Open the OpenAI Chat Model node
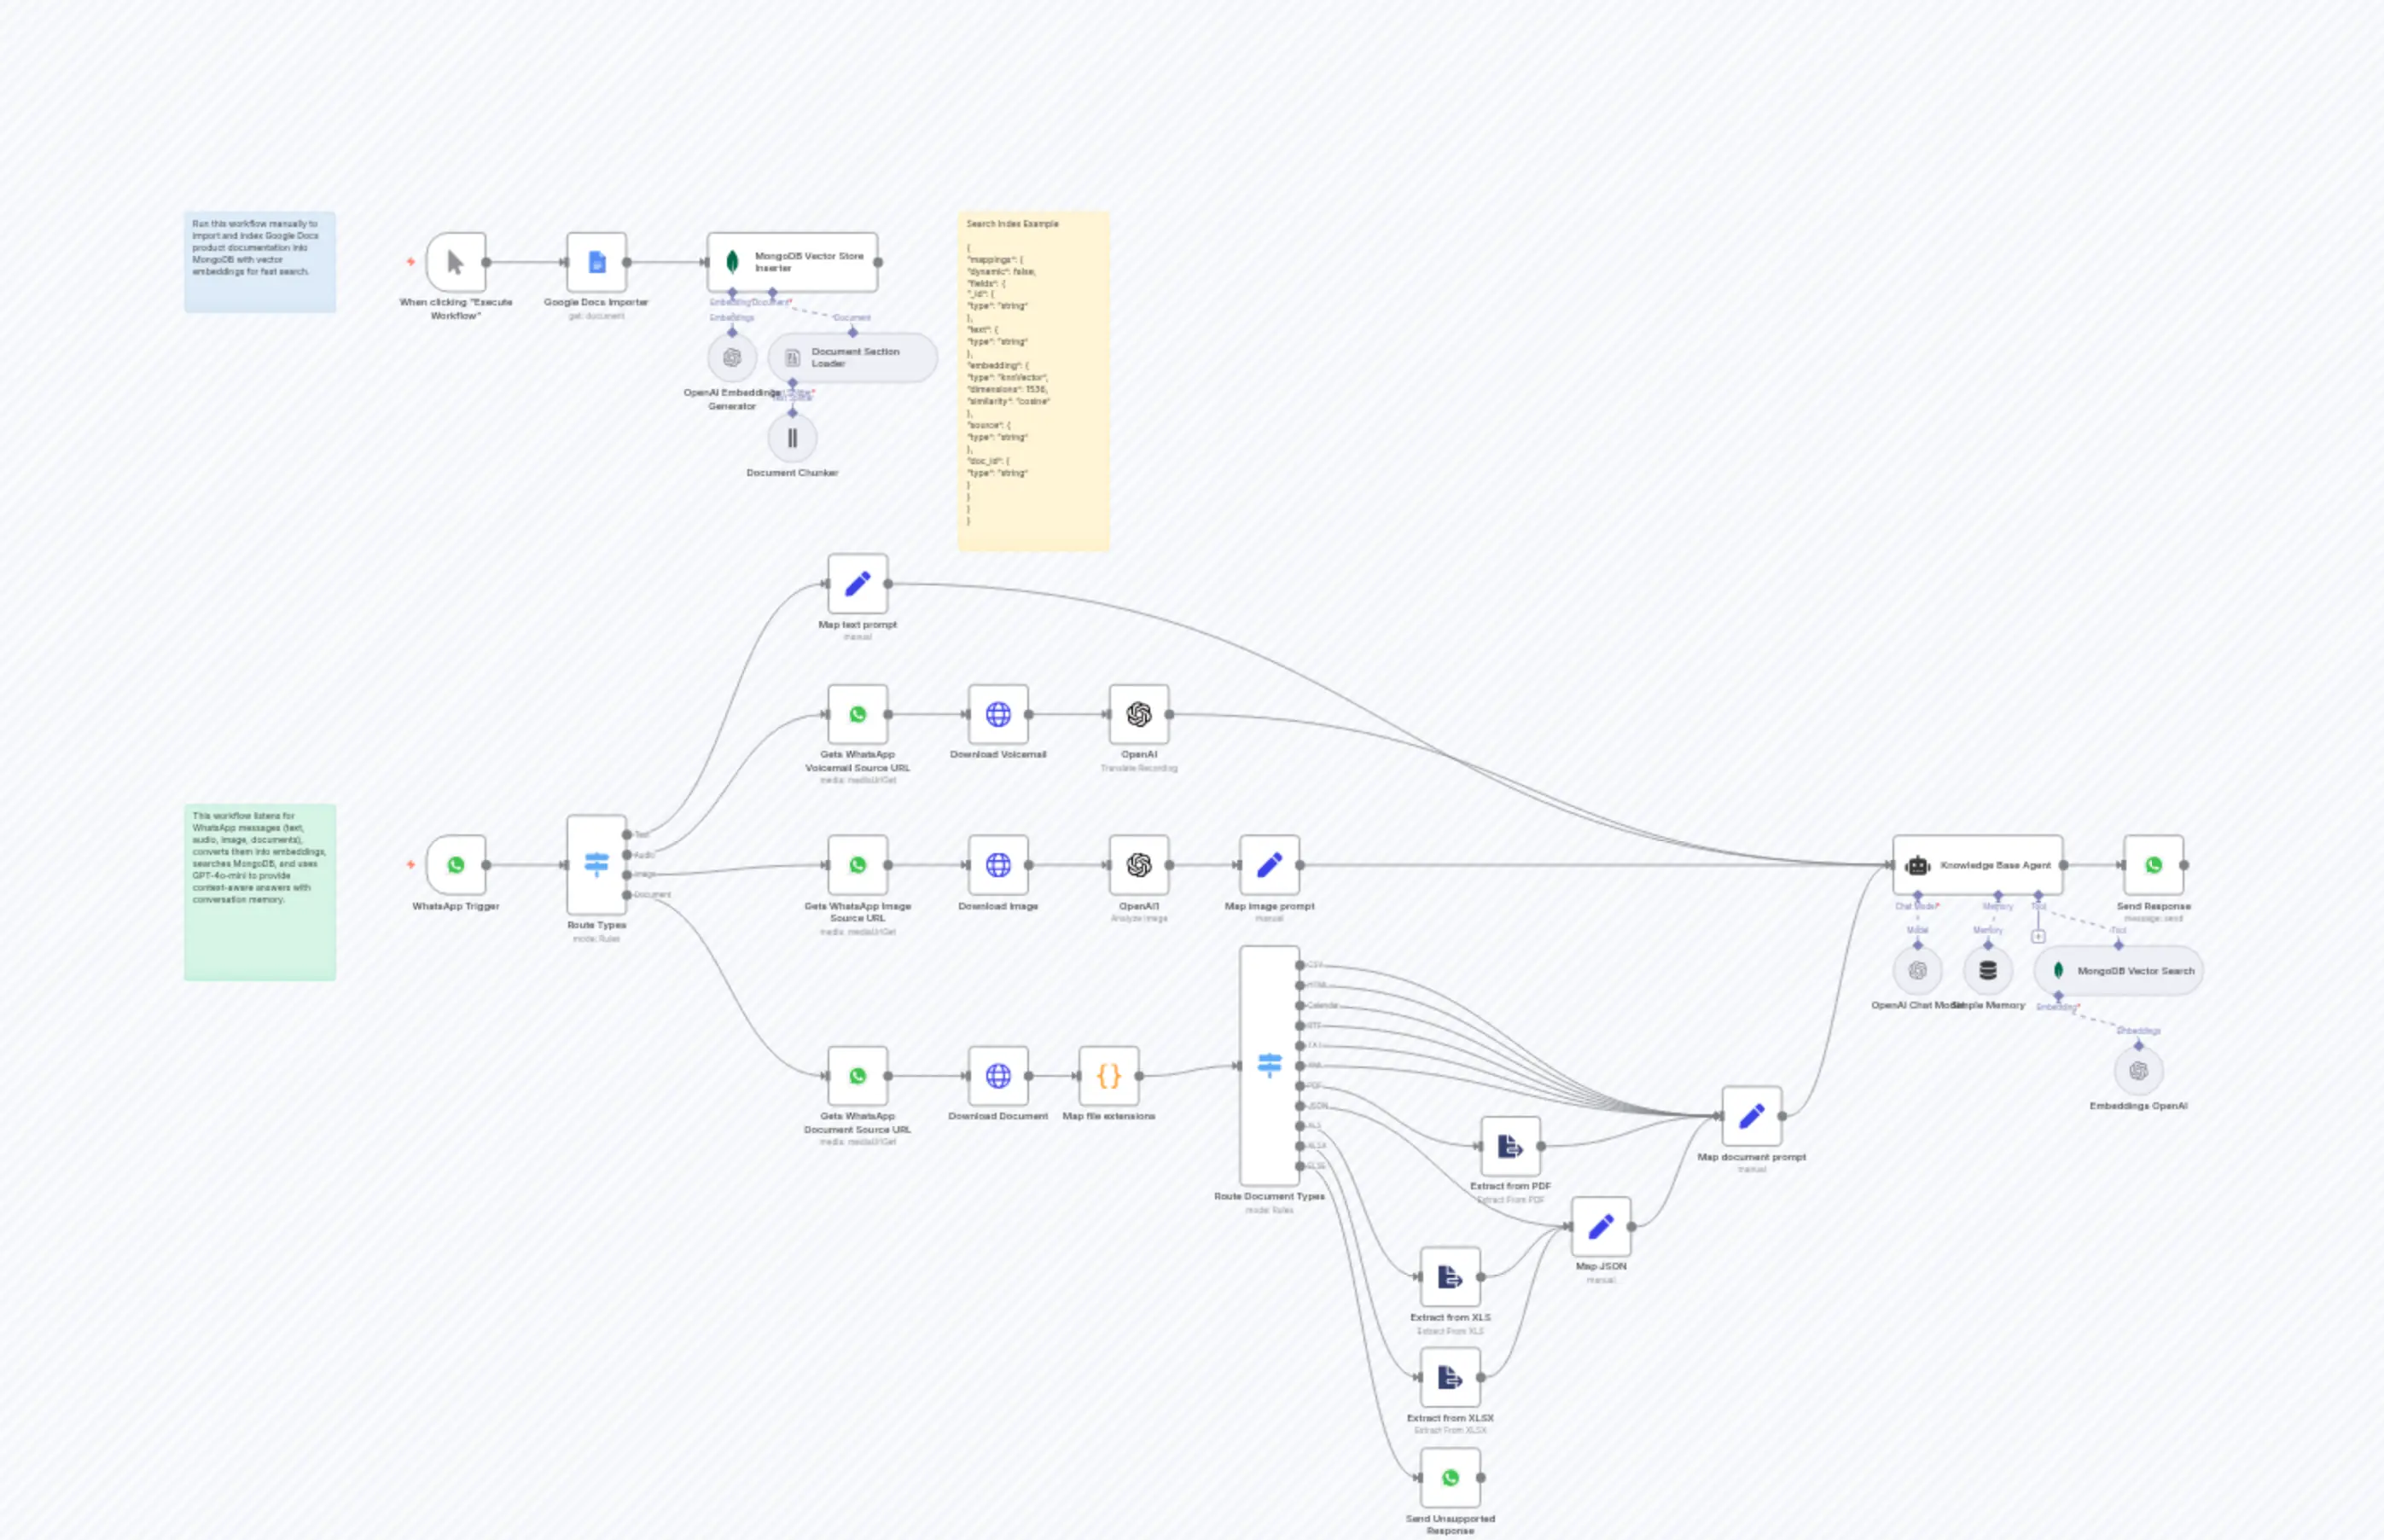 point(1916,968)
